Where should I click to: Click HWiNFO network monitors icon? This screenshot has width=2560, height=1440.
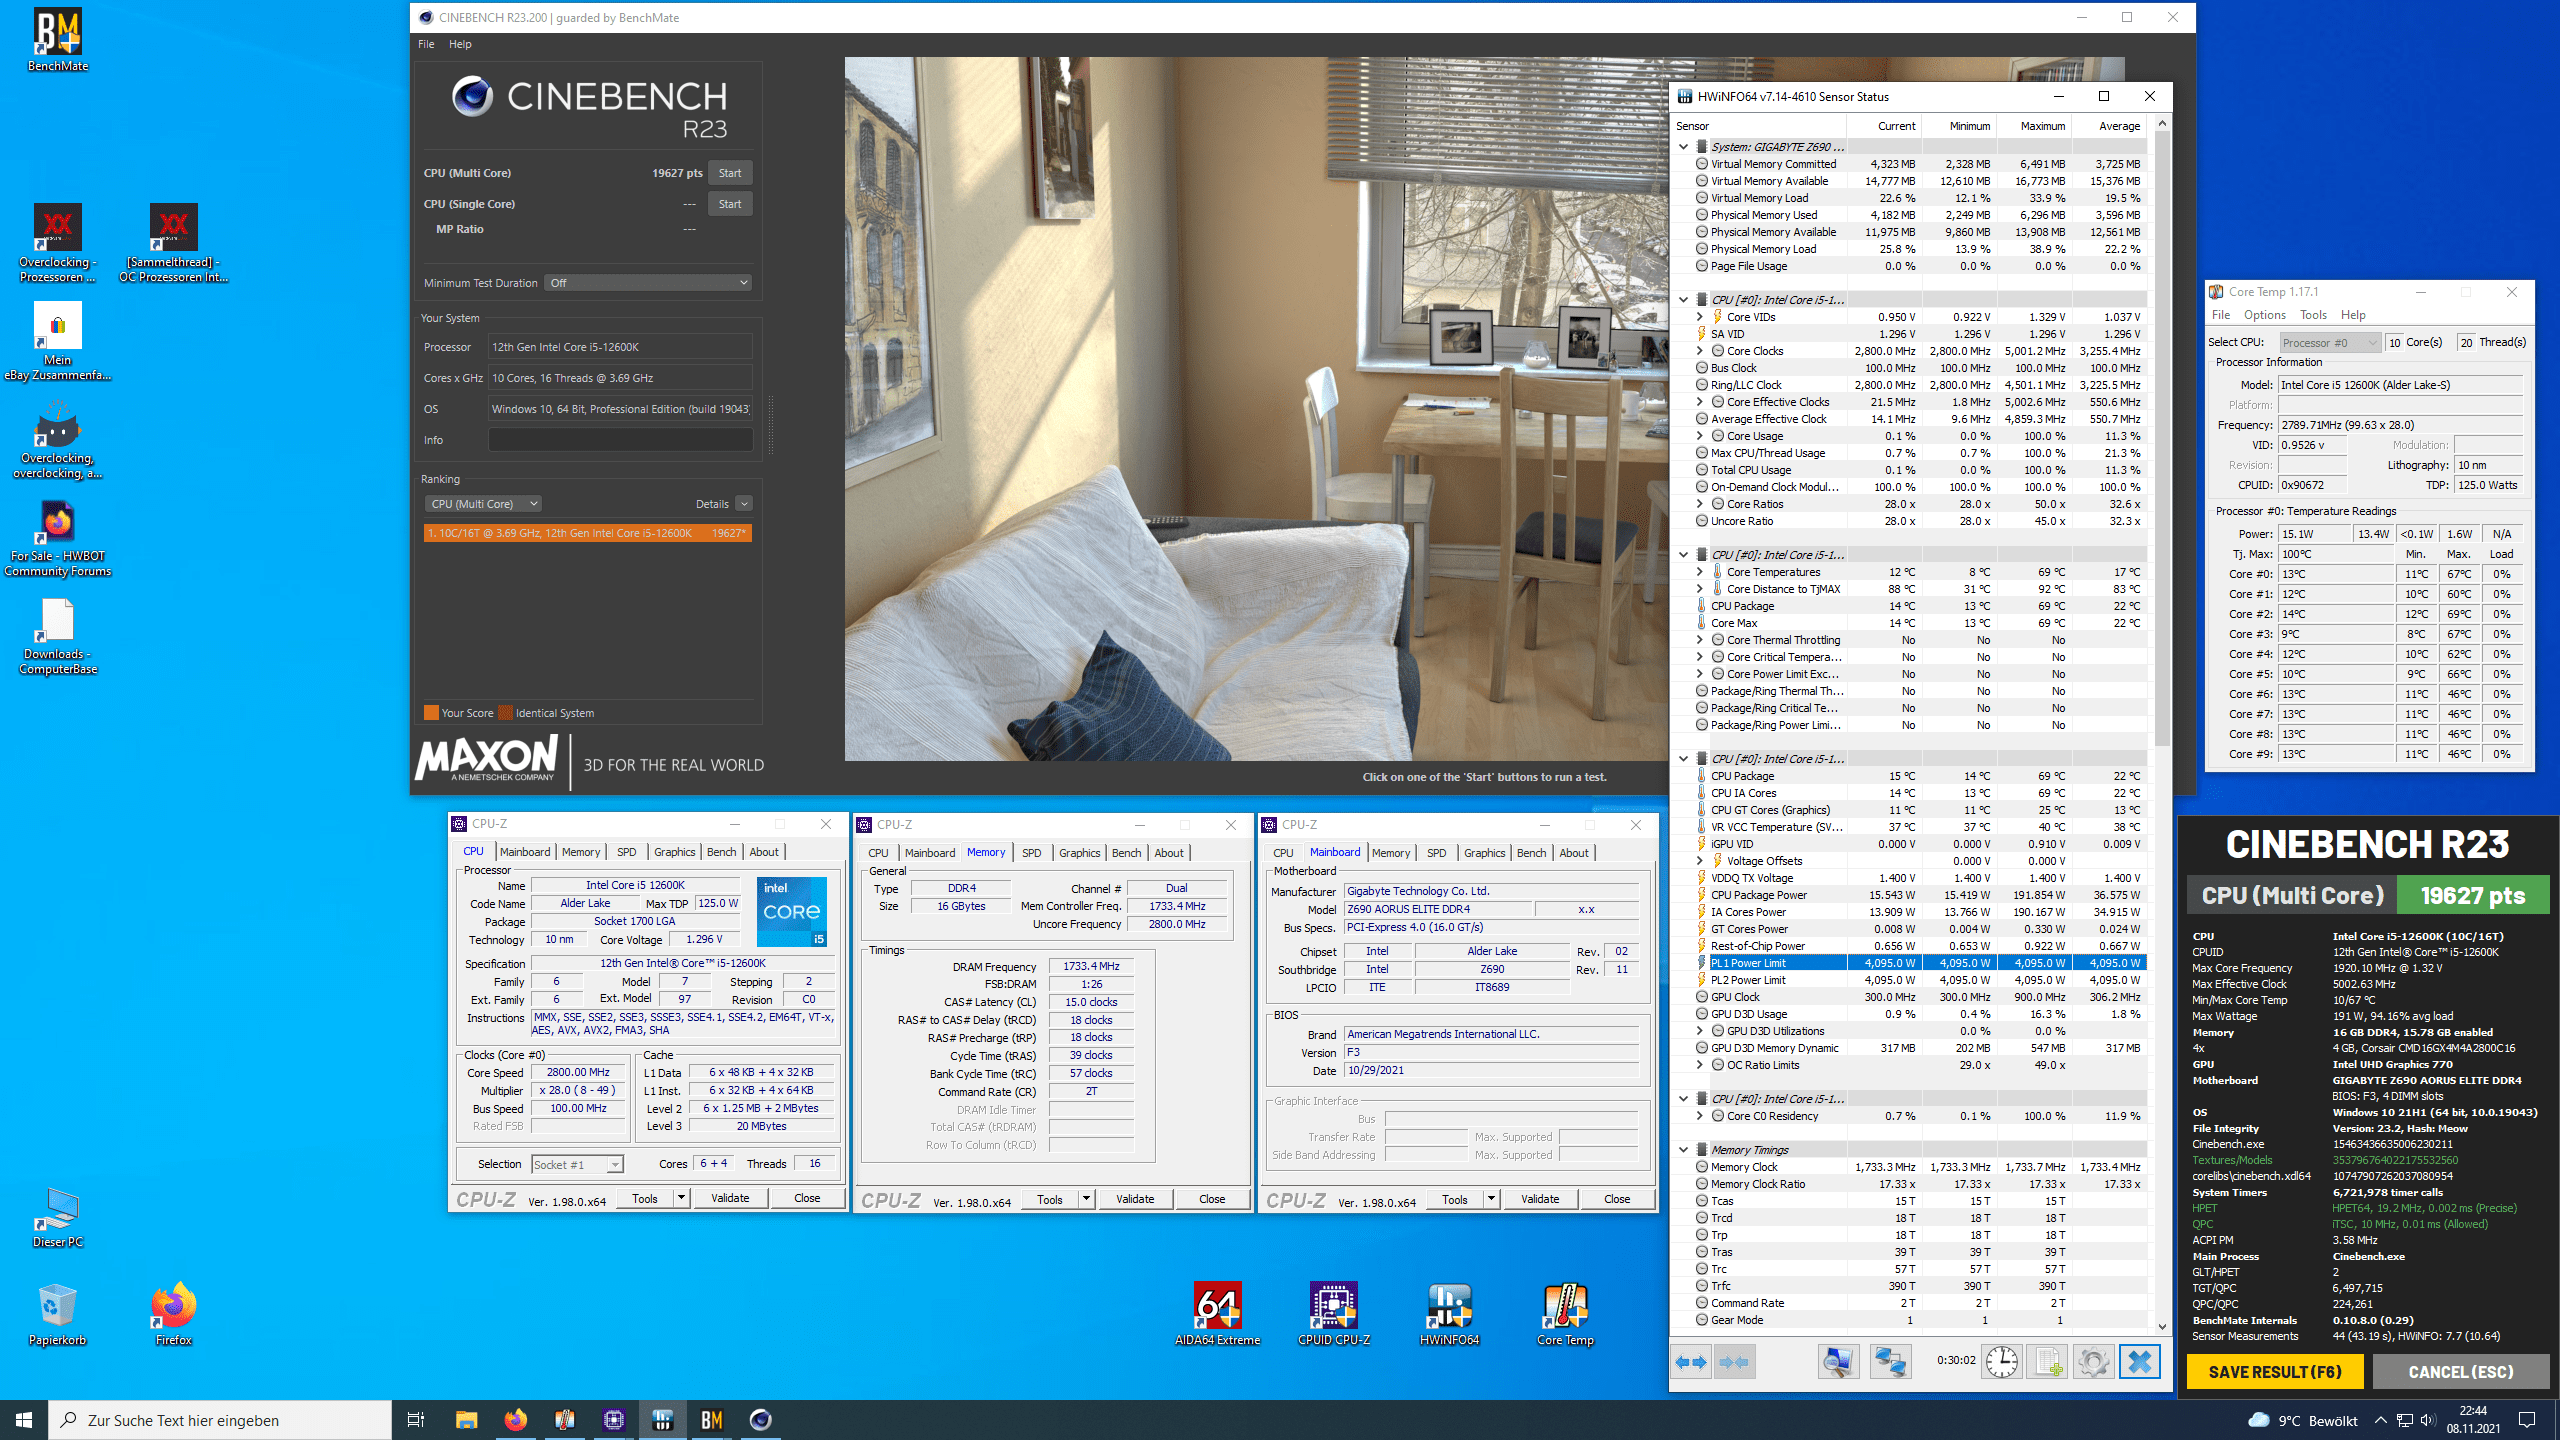pos(1890,1362)
